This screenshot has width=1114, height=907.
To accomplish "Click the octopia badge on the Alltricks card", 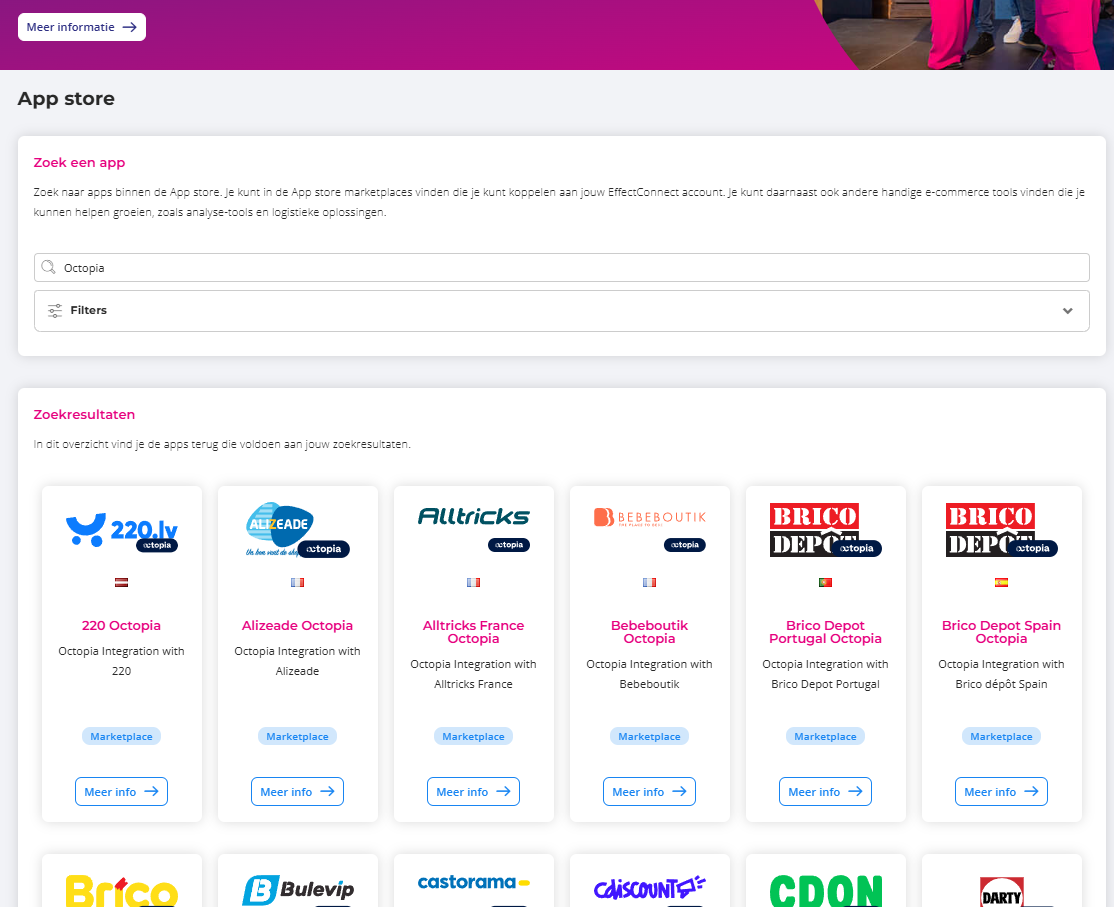I will coord(509,545).
